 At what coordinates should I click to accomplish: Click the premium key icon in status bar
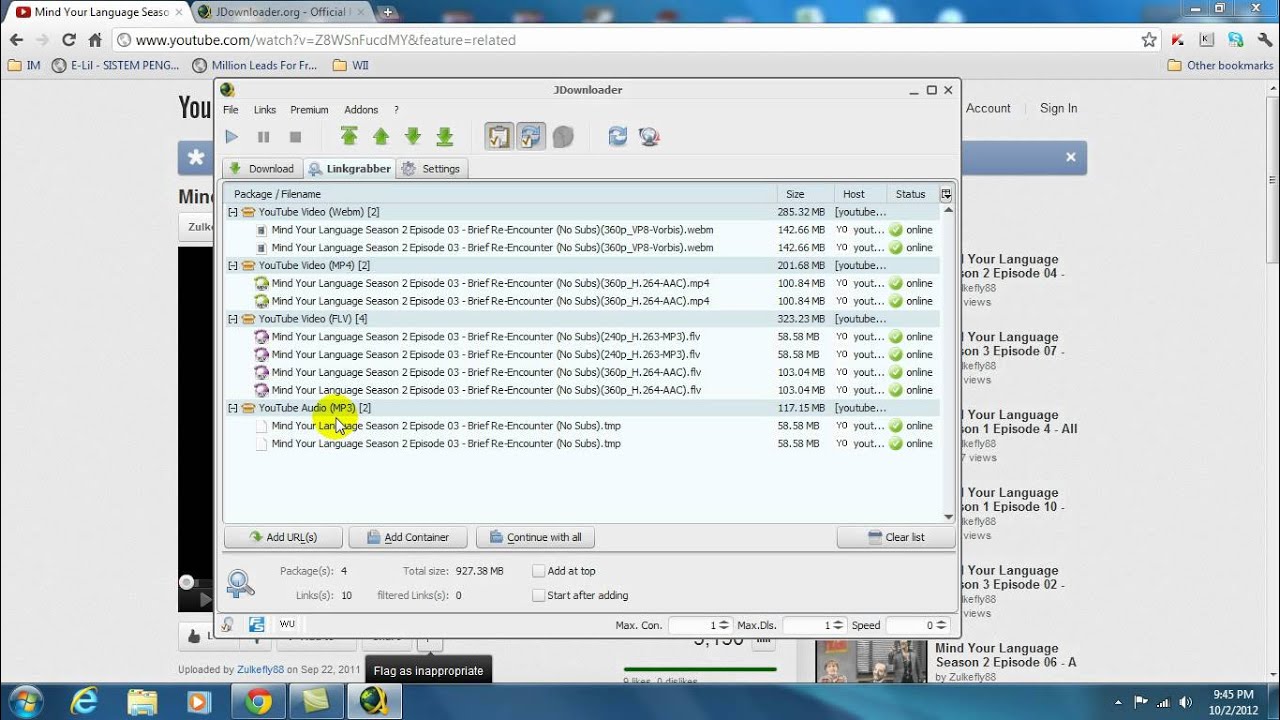tap(227, 624)
